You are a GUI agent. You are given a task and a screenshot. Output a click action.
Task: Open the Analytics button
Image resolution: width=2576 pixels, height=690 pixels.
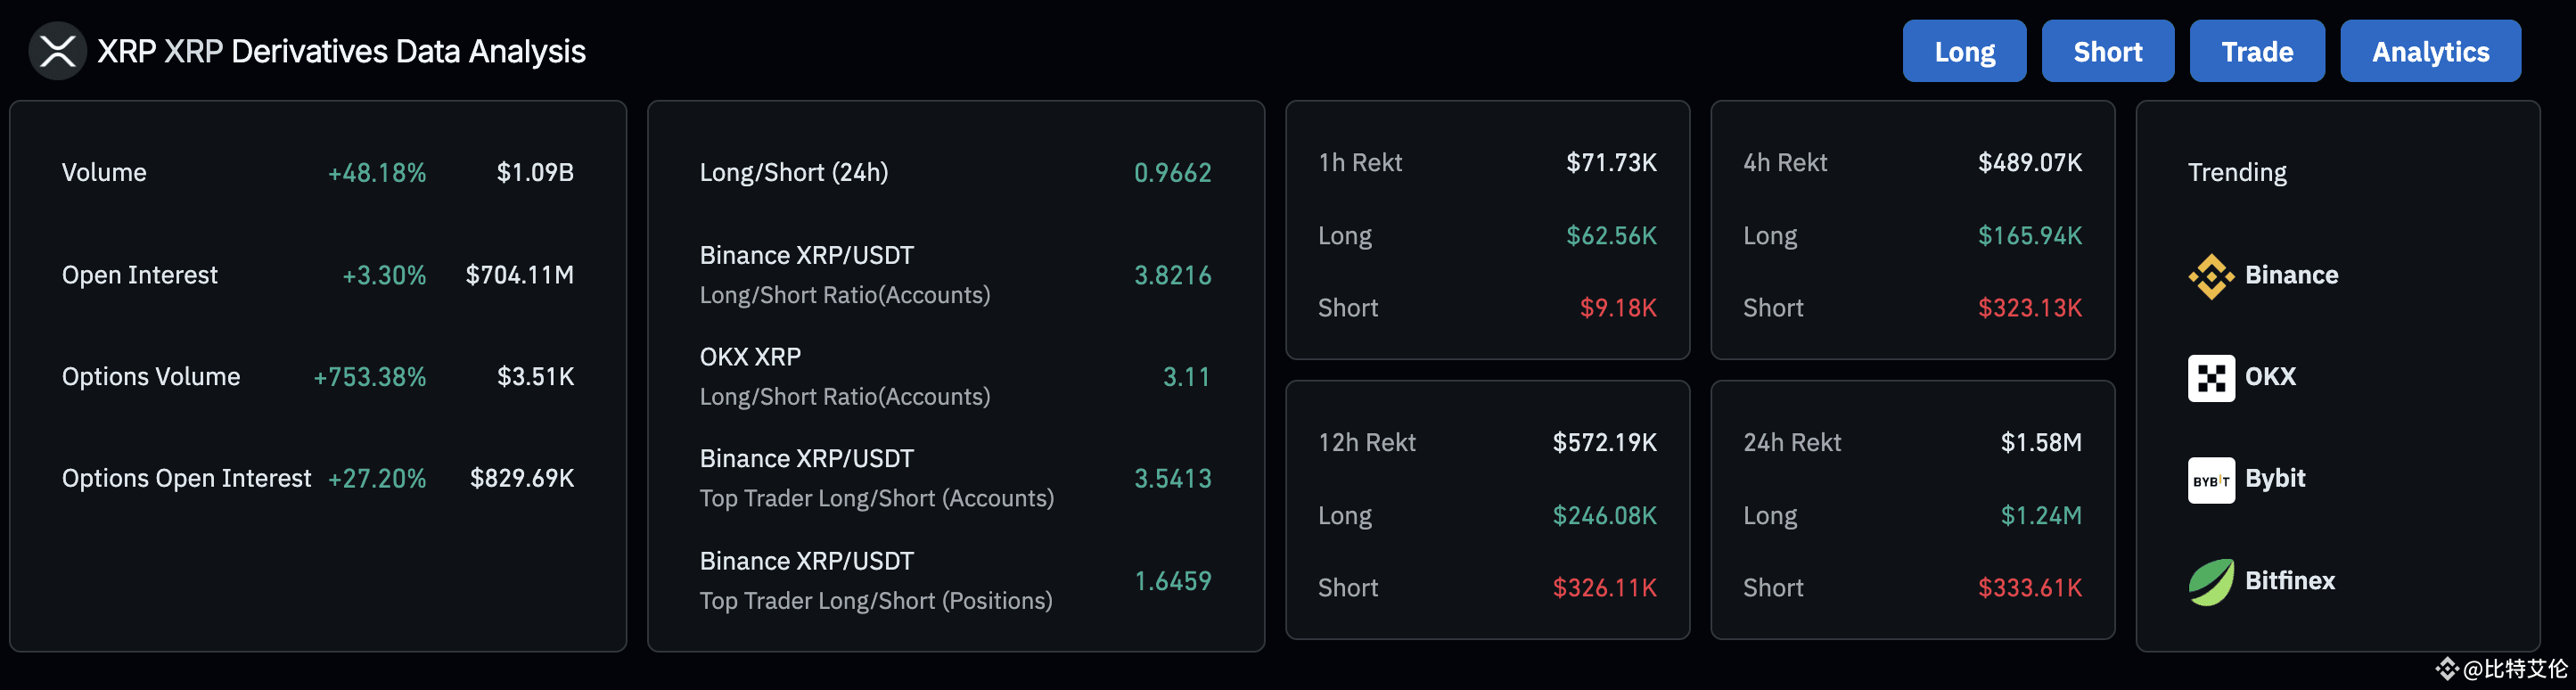pos(2430,51)
